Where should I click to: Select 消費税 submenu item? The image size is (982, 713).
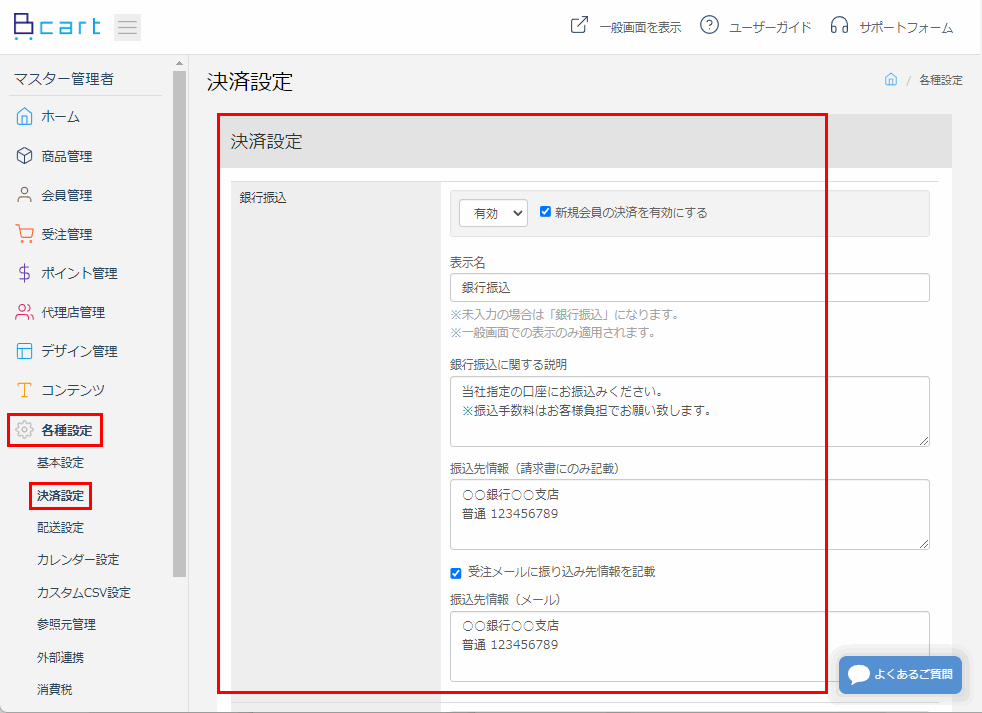[54, 689]
